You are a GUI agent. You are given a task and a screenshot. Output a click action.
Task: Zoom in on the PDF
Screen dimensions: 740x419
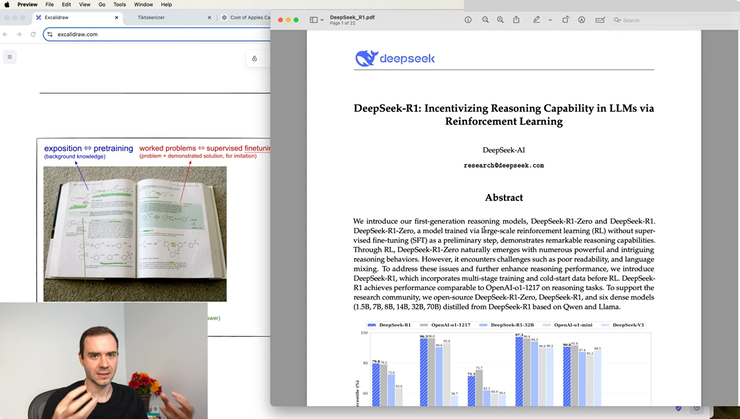click(501, 20)
